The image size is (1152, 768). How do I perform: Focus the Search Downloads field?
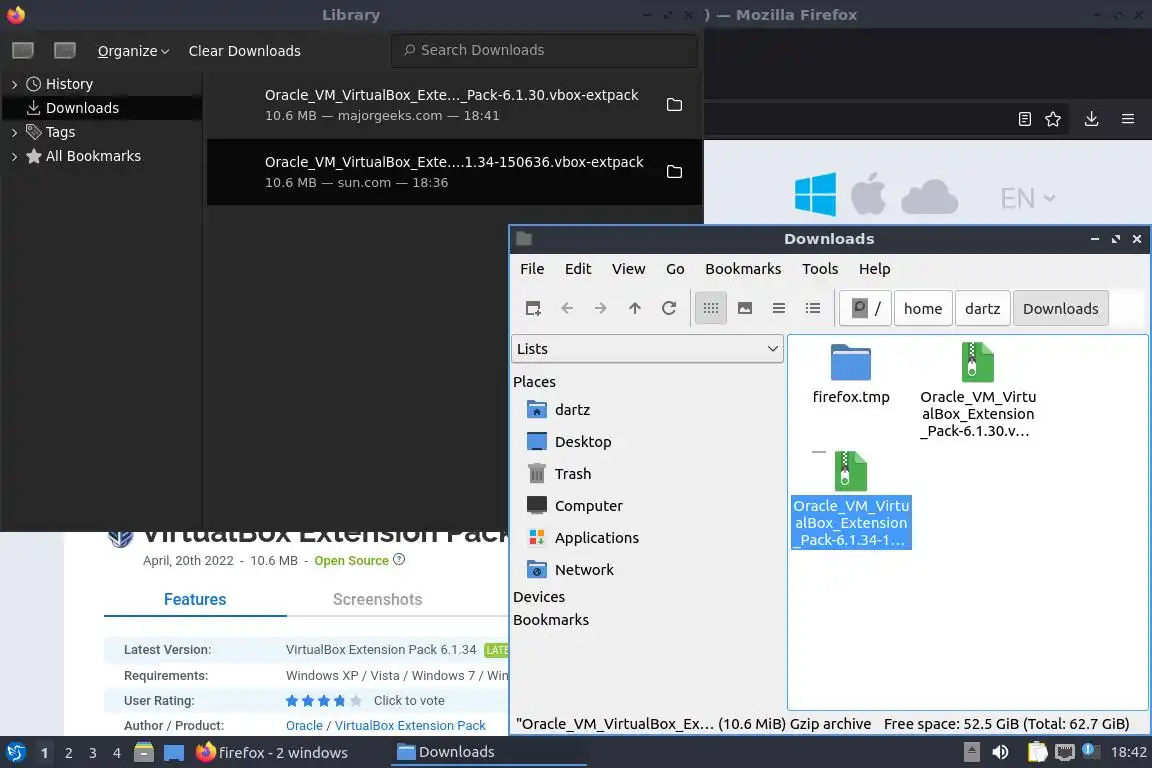click(x=544, y=50)
